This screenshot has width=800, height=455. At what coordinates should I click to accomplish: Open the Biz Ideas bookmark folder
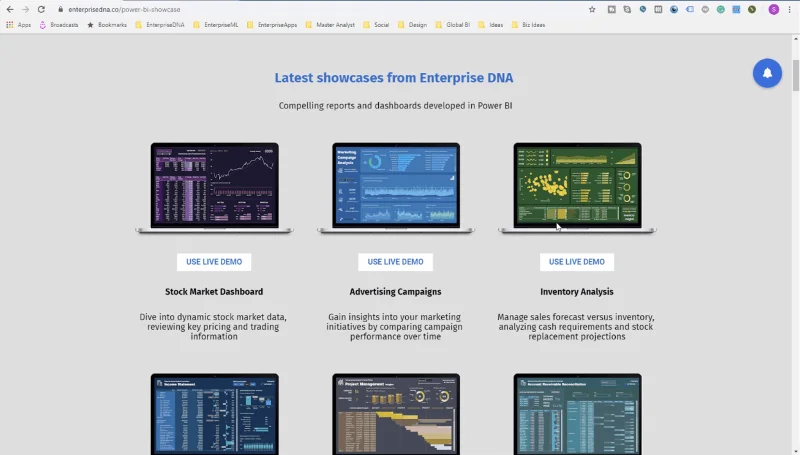point(528,24)
